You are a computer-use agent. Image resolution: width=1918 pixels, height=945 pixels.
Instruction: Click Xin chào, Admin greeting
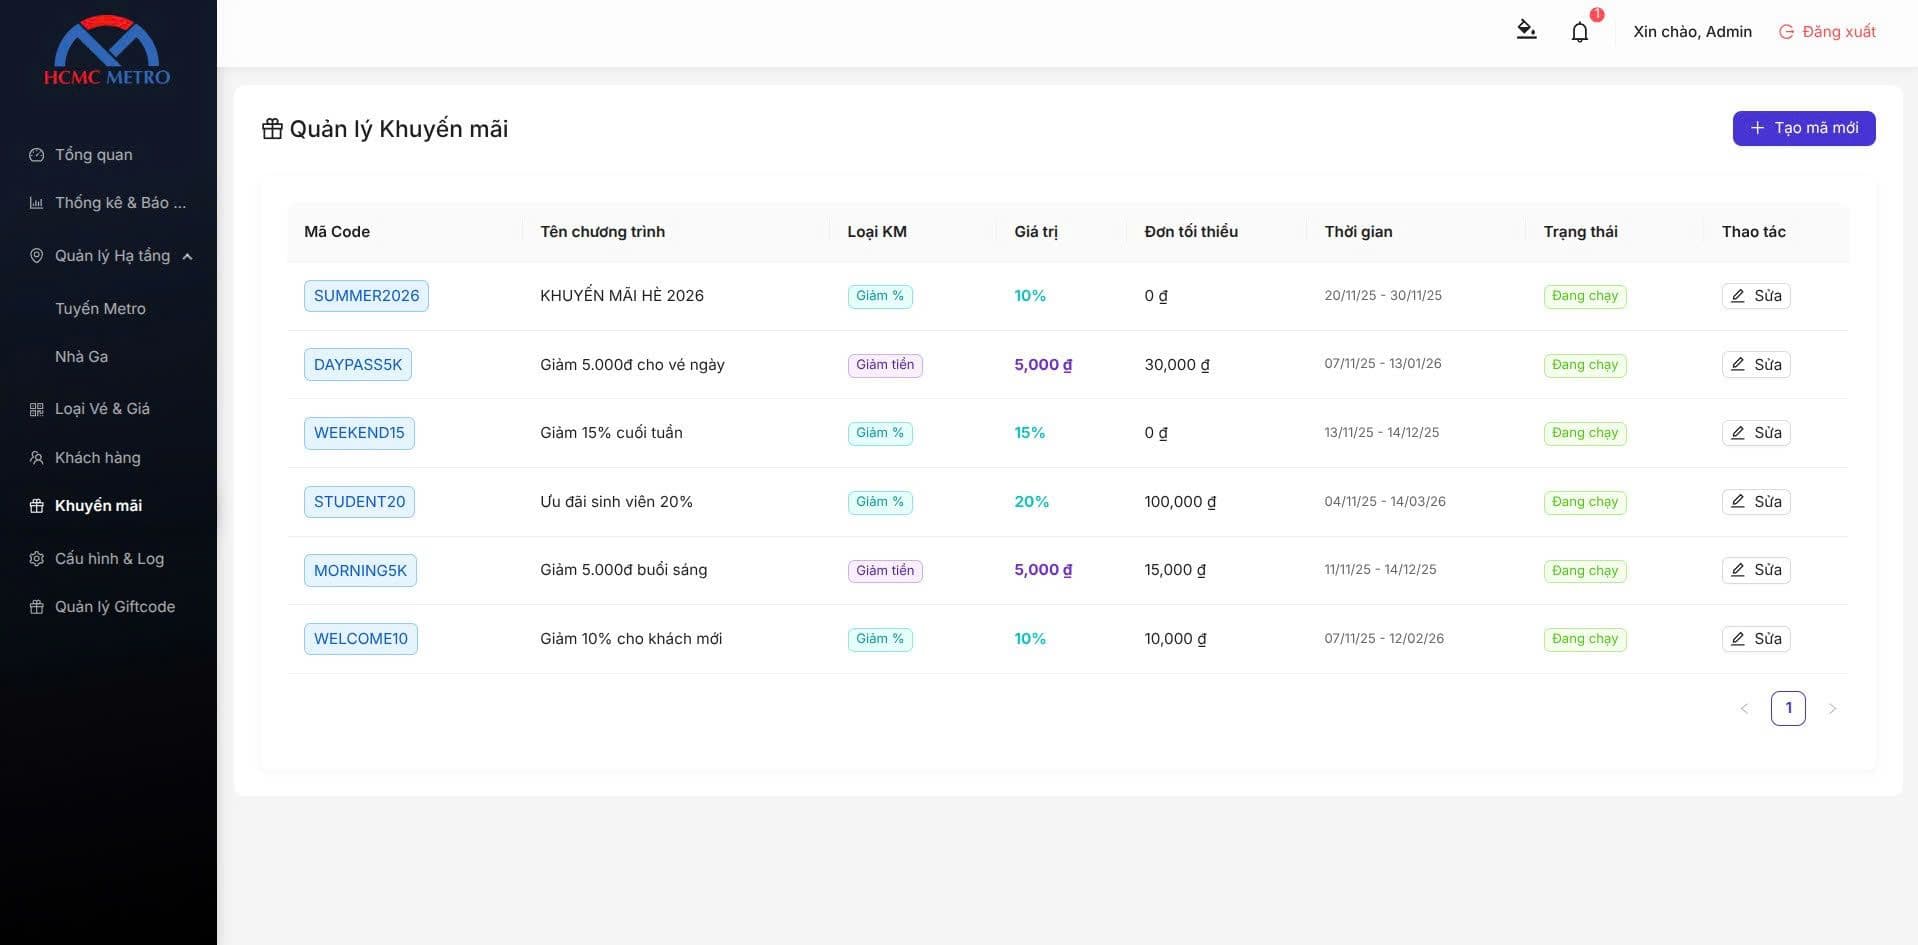[x=1692, y=32]
